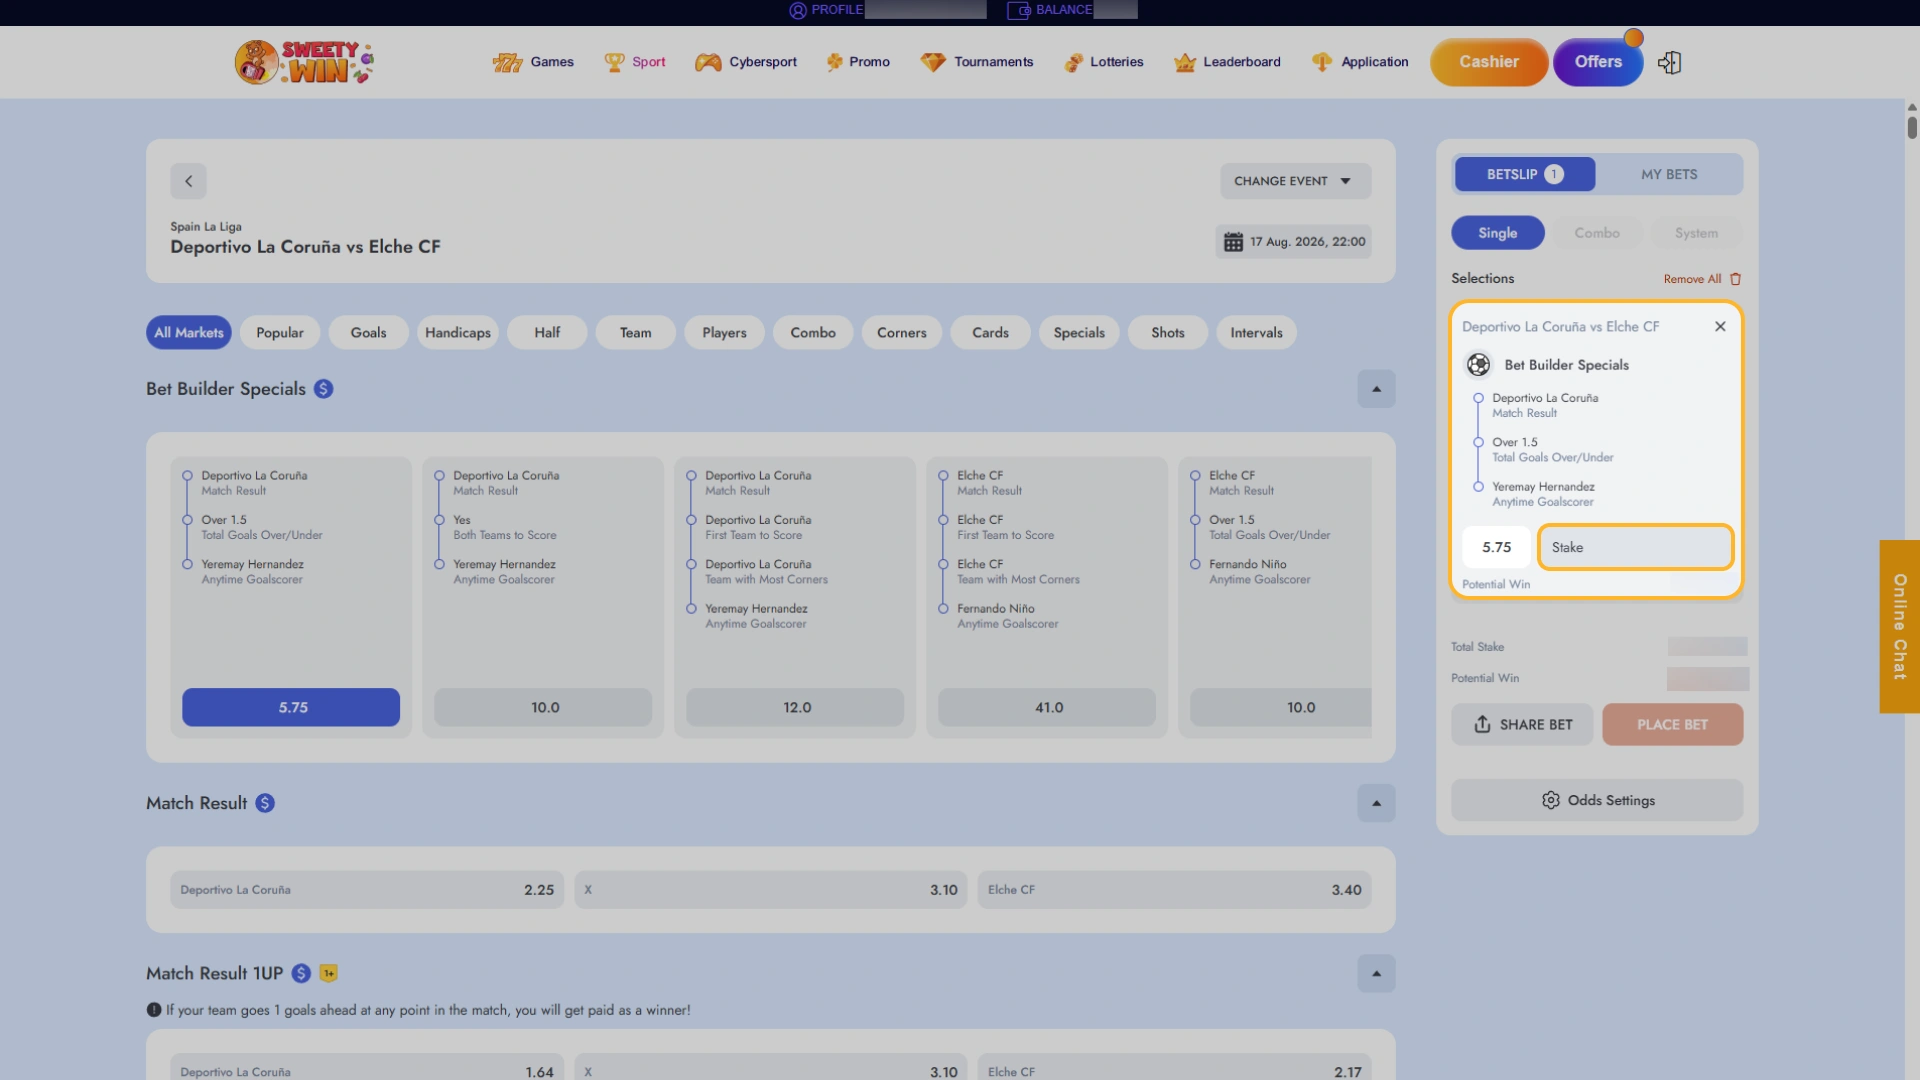Deselect the 5.75 bet builder odds
The height and width of the screenshot is (1080, 1920).
pos(291,707)
